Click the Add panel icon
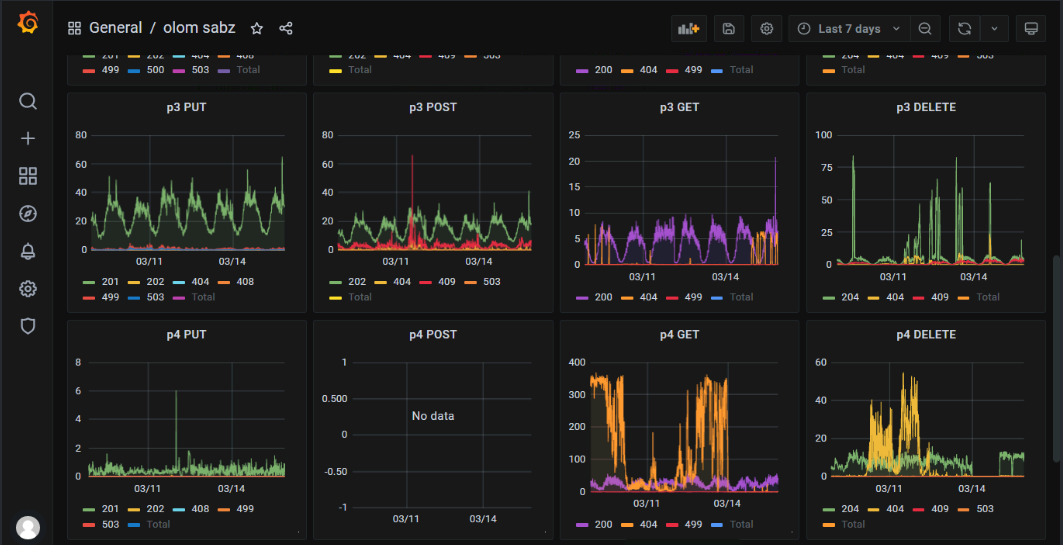The image size is (1063, 545). point(689,29)
